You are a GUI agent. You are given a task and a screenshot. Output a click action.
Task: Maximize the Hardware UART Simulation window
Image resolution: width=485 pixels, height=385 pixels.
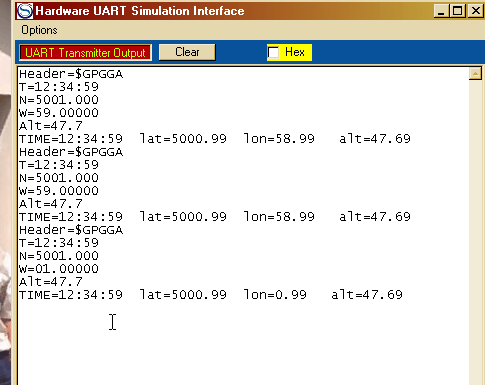click(457, 11)
